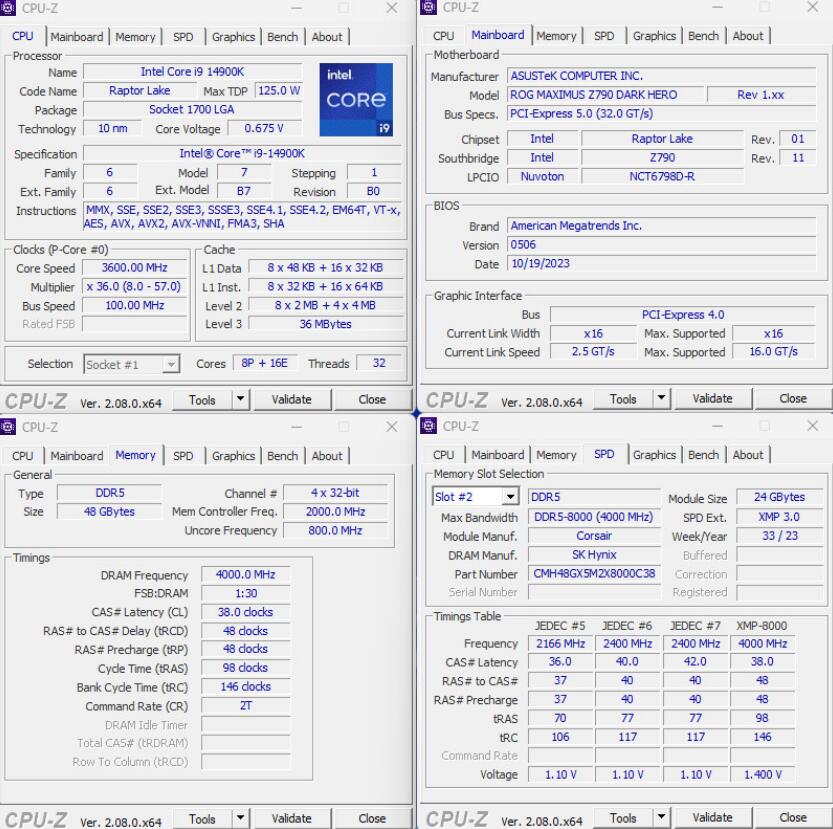Viewport: 833px width, 829px height.
Task: Click the CPU-Z title bar icon in the SPD window
Action: [x=430, y=426]
